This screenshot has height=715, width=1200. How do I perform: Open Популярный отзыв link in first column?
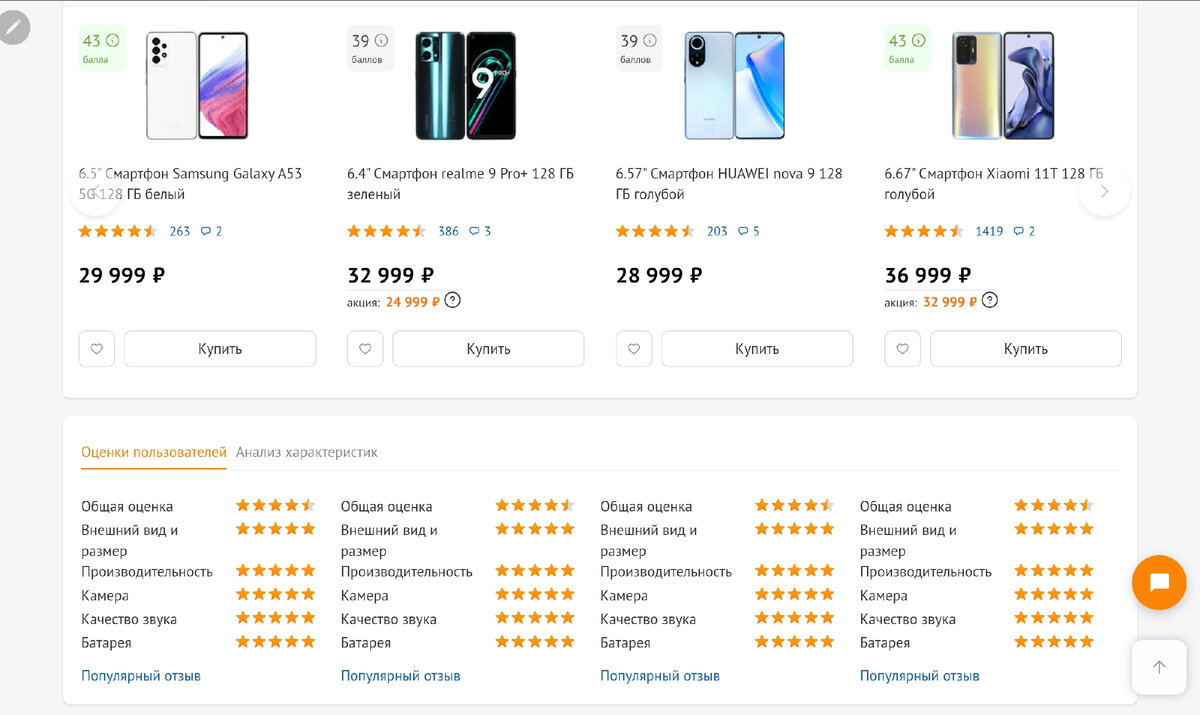[x=141, y=676]
